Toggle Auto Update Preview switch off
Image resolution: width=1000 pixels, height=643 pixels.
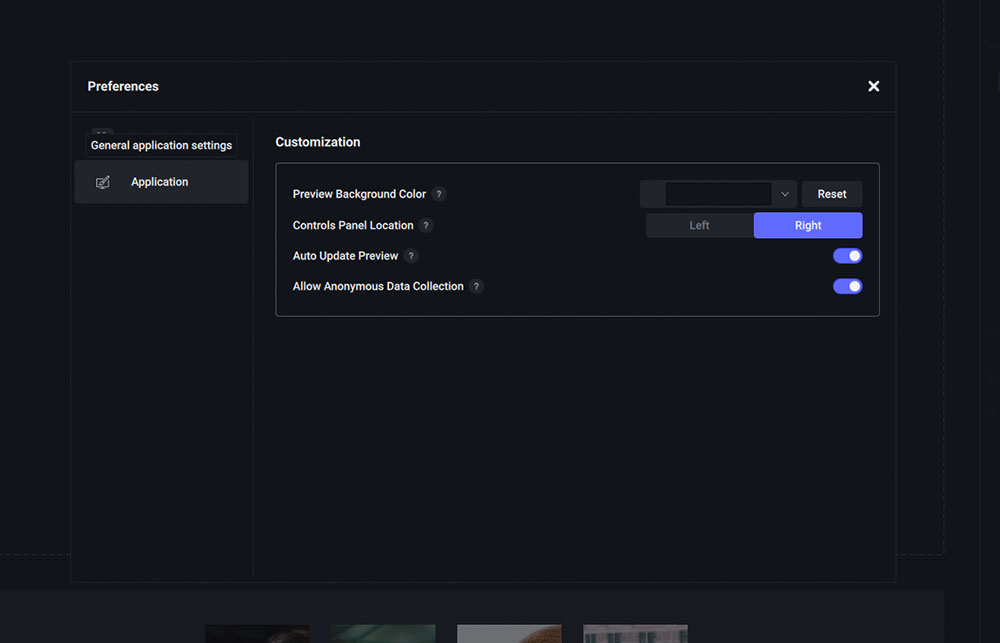(x=847, y=256)
